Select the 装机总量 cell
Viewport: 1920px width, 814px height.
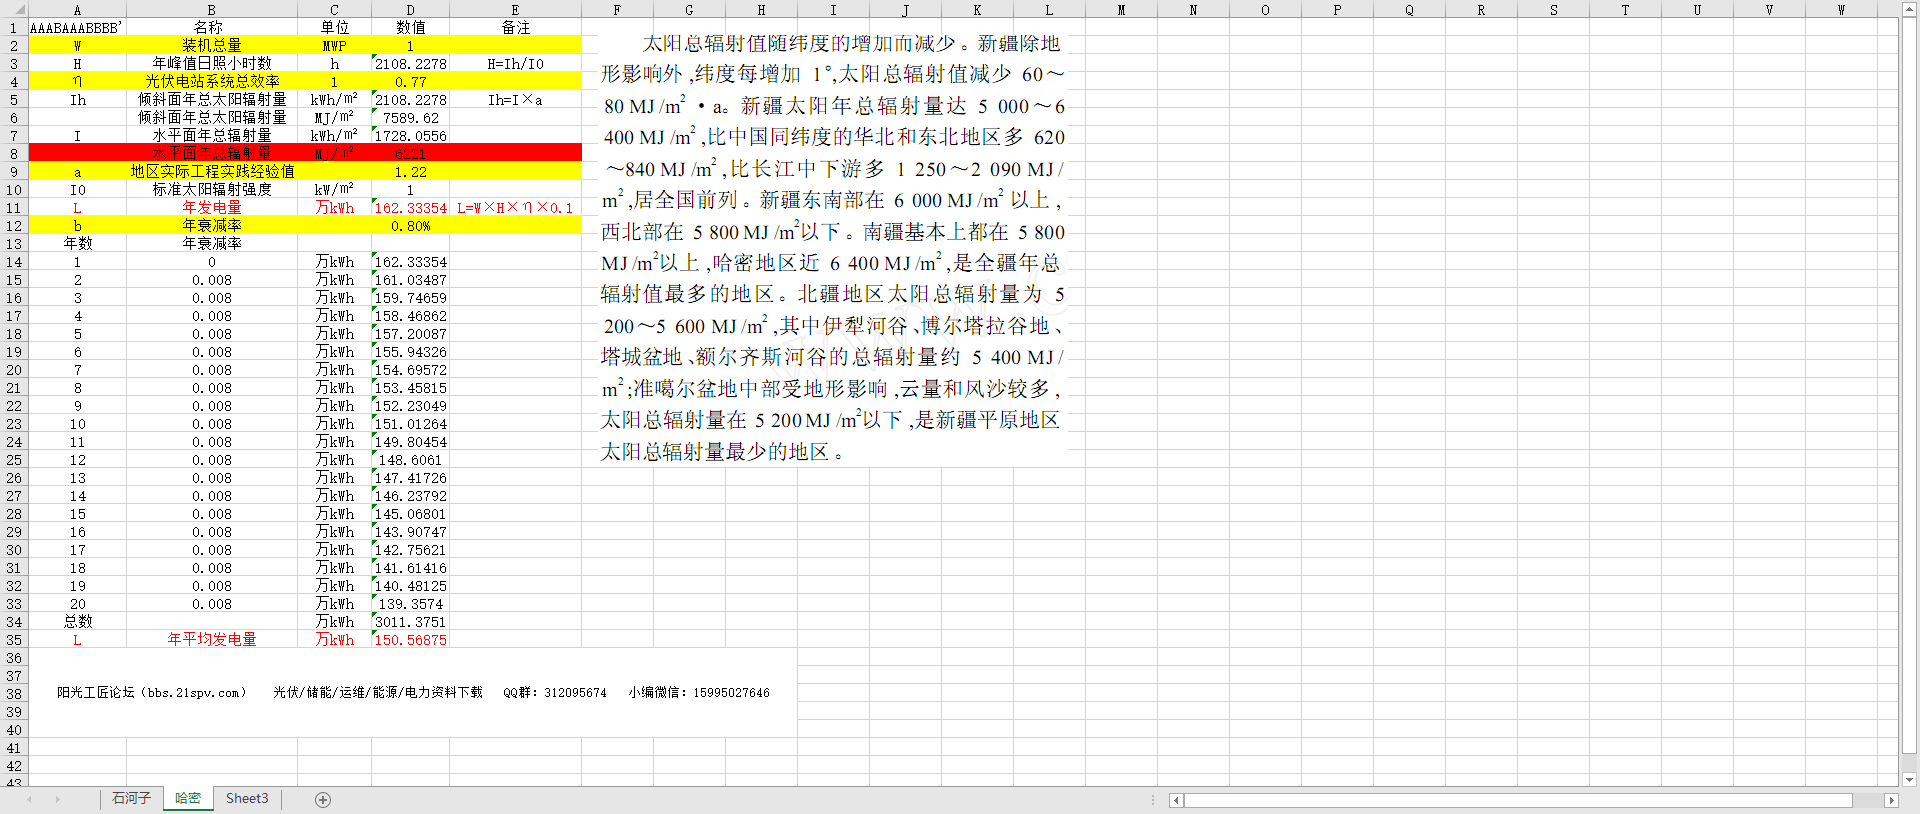point(211,46)
